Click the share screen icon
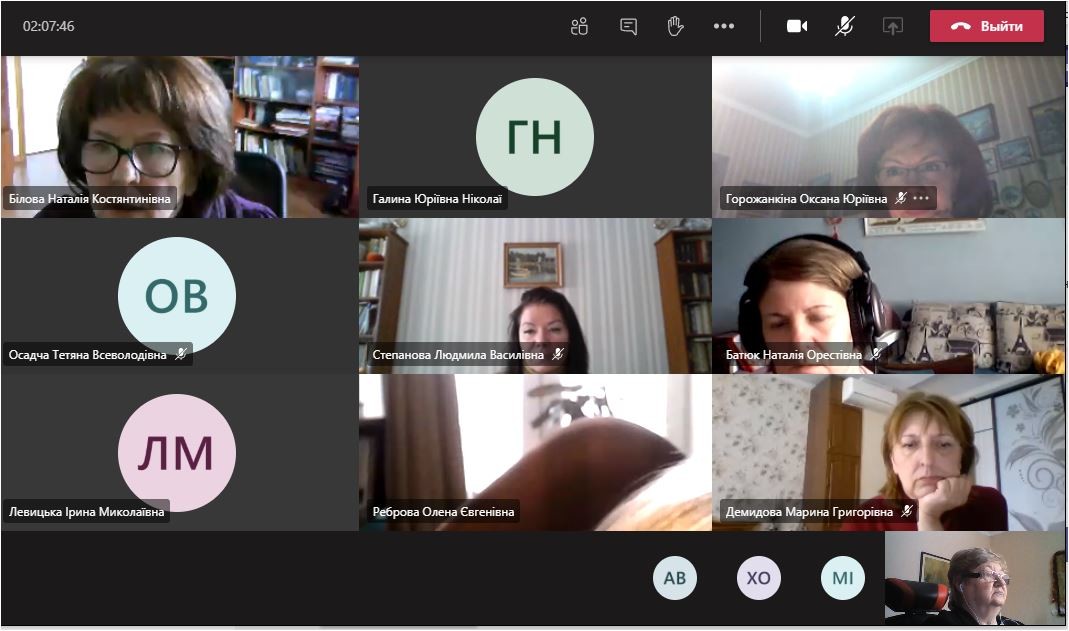The image size is (1069, 631). coord(893,27)
